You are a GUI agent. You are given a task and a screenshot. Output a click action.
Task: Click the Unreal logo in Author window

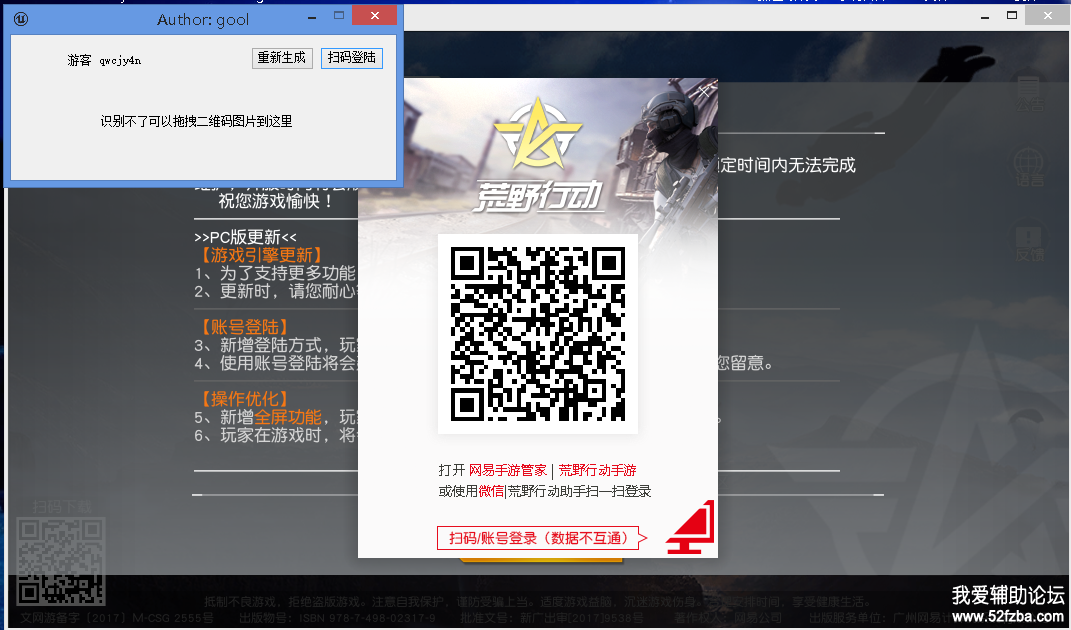pyautogui.click(x=21, y=19)
